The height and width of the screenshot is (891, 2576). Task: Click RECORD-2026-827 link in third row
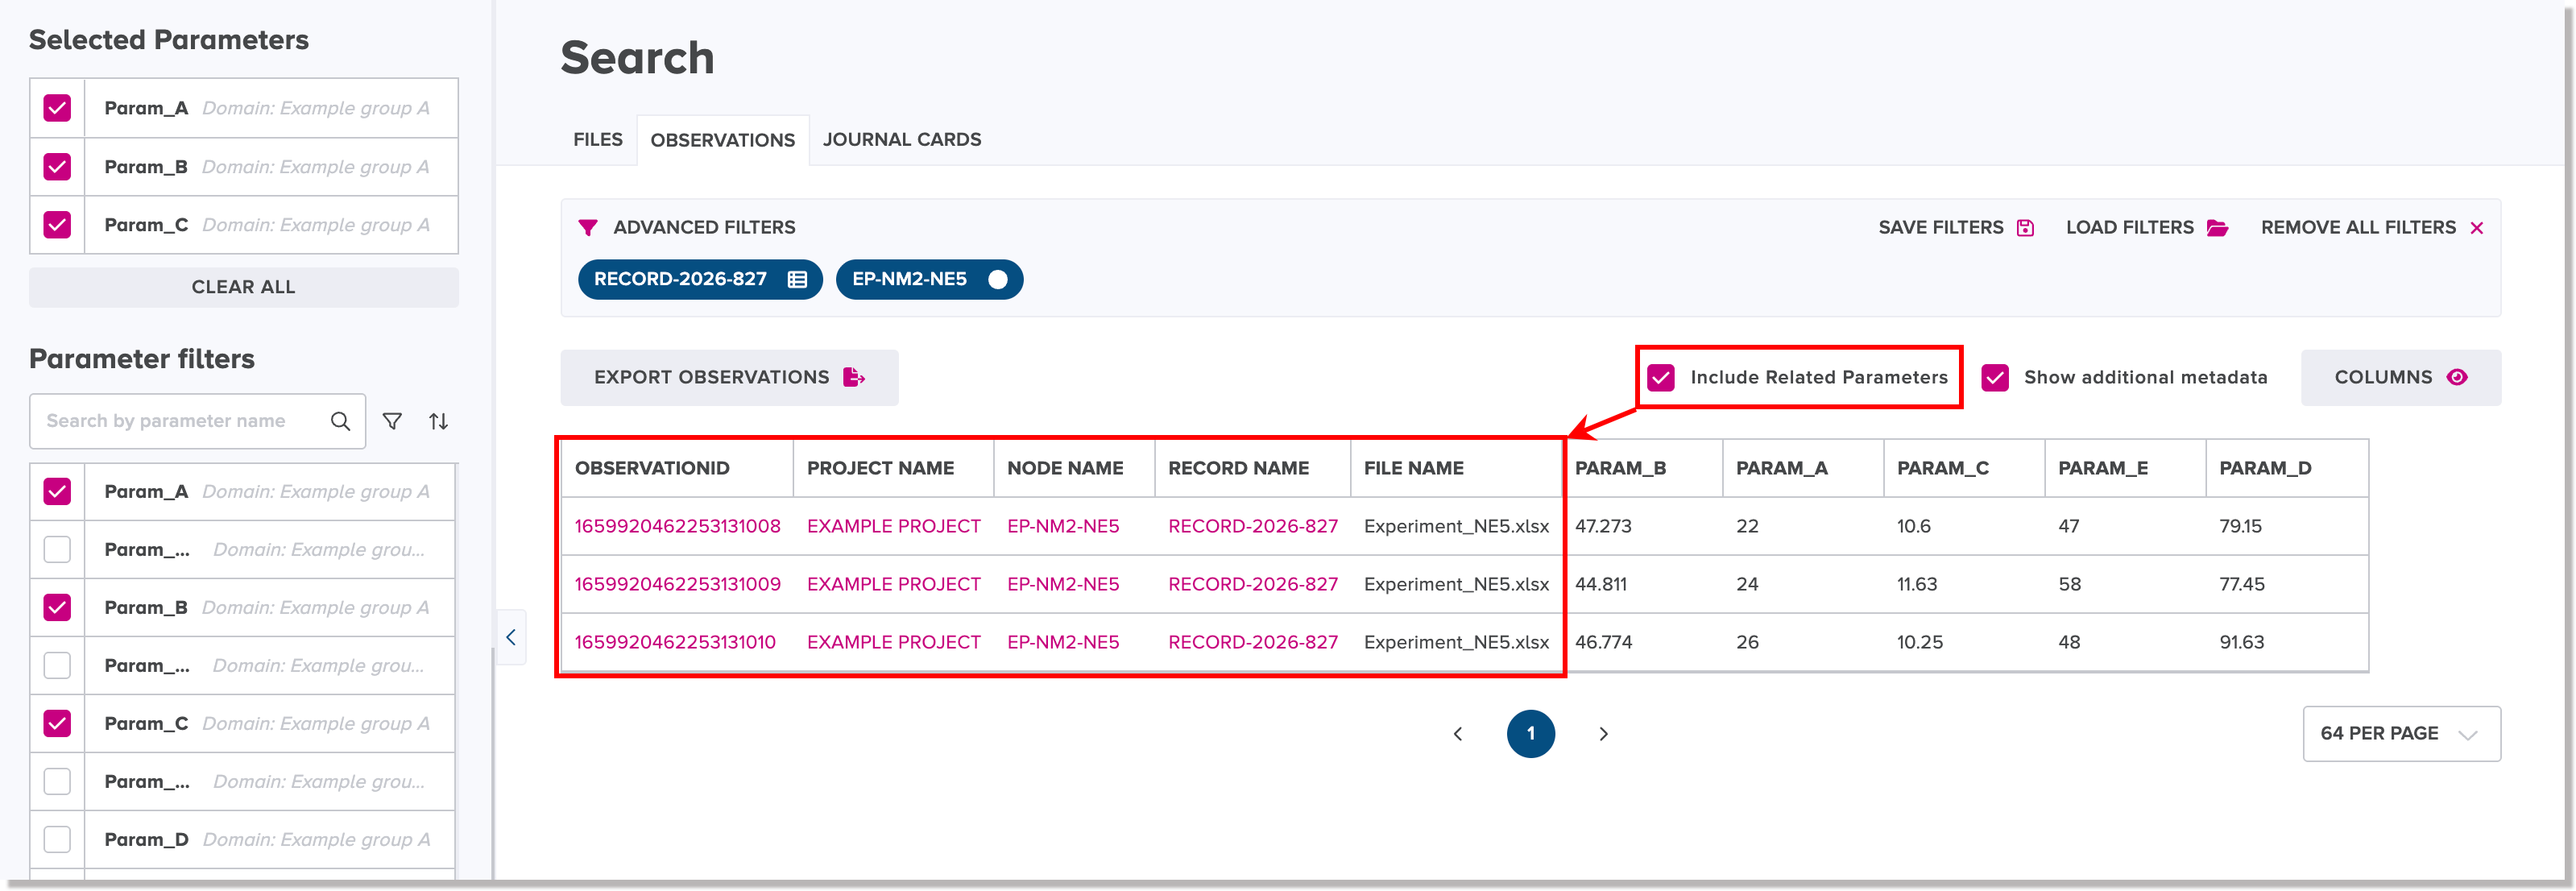coord(1252,642)
